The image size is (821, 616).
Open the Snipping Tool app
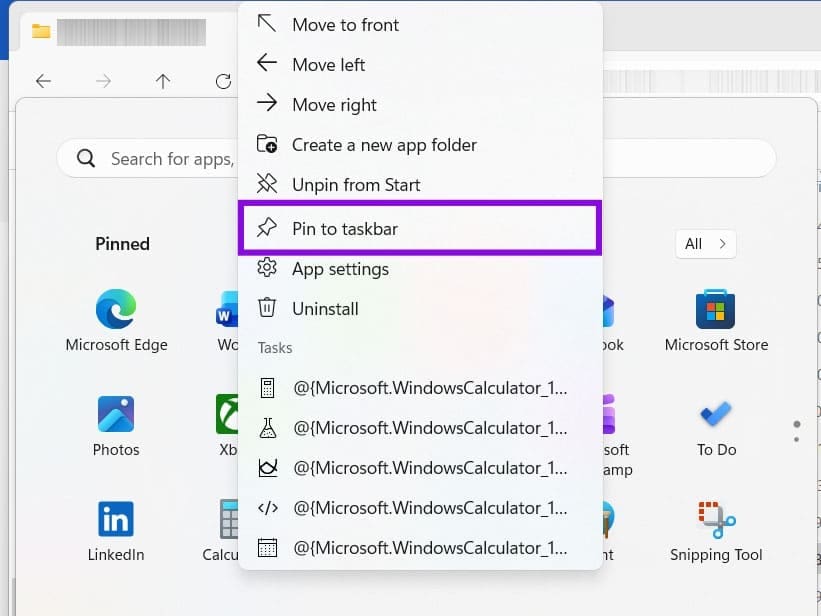[x=716, y=531]
